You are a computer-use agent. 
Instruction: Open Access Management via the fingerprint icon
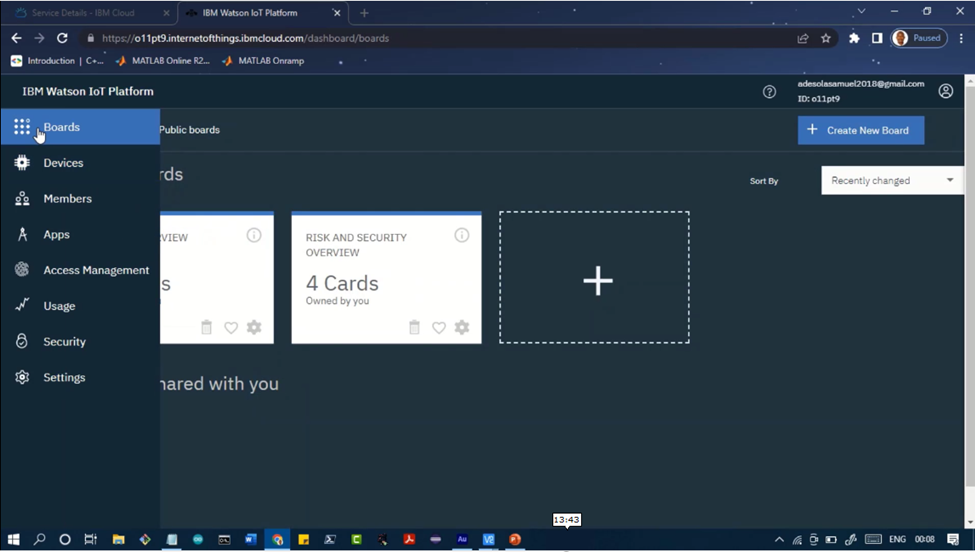[22, 270]
